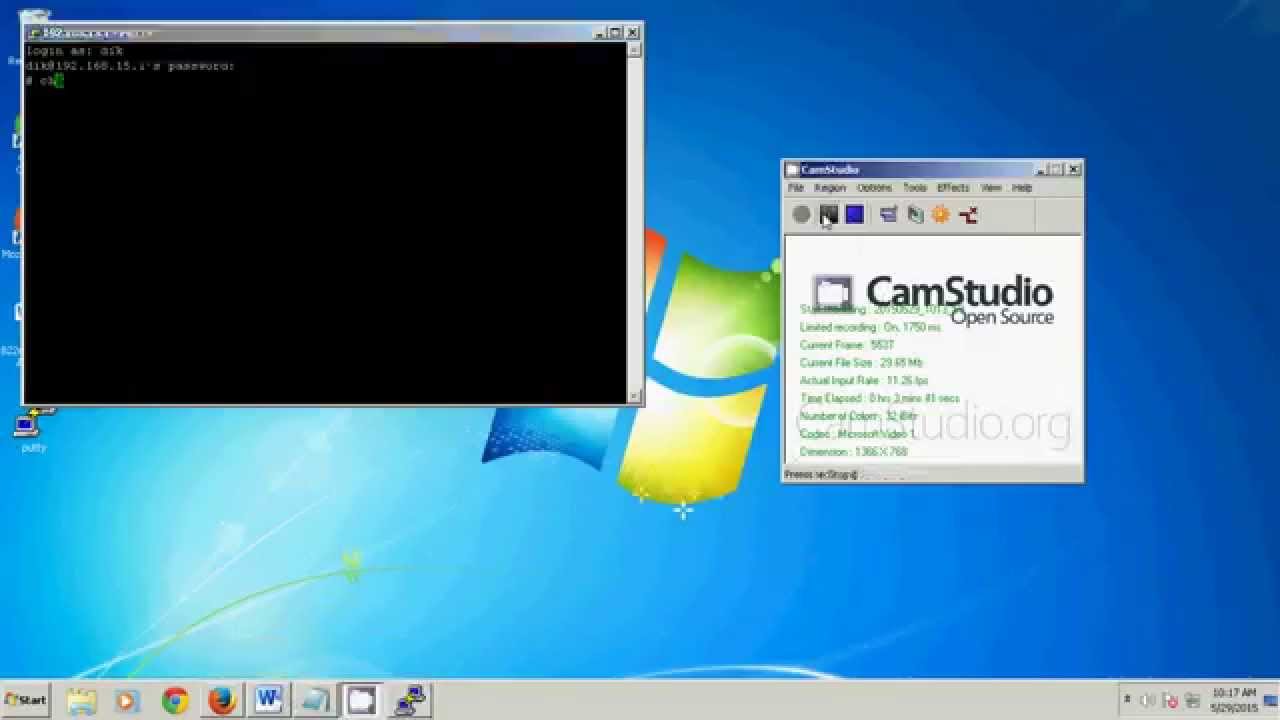Maximize the PuTTY window

(x=615, y=33)
